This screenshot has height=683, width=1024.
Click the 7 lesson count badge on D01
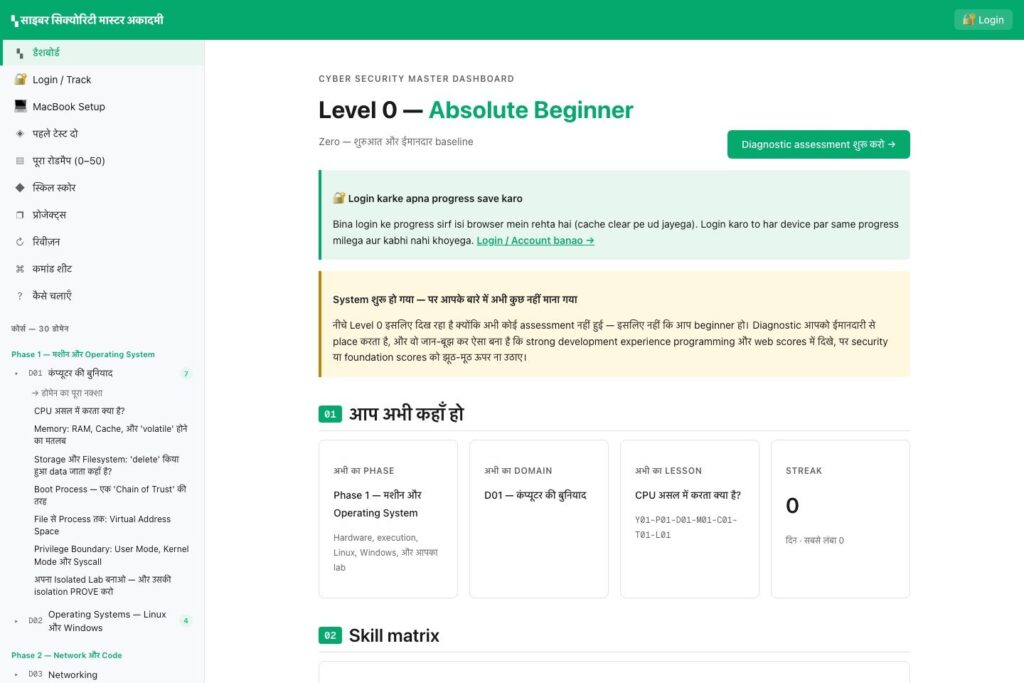pos(186,373)
